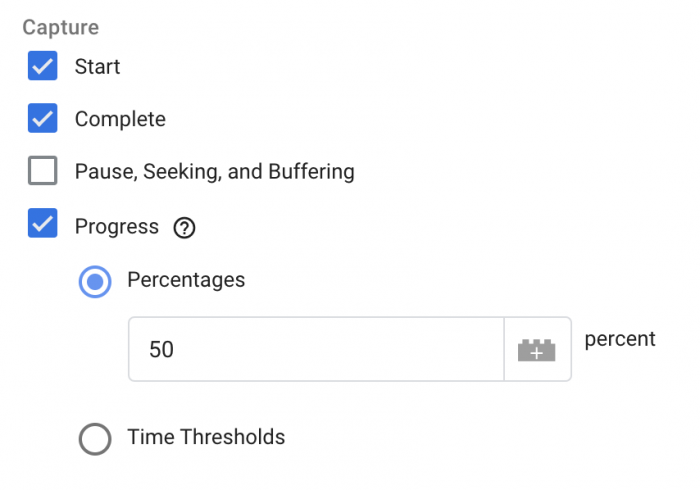Image resolution: width=700 pixels, height=490 pixels.
Task: Click the Percentages label text
Action: (x=186, y=280)
